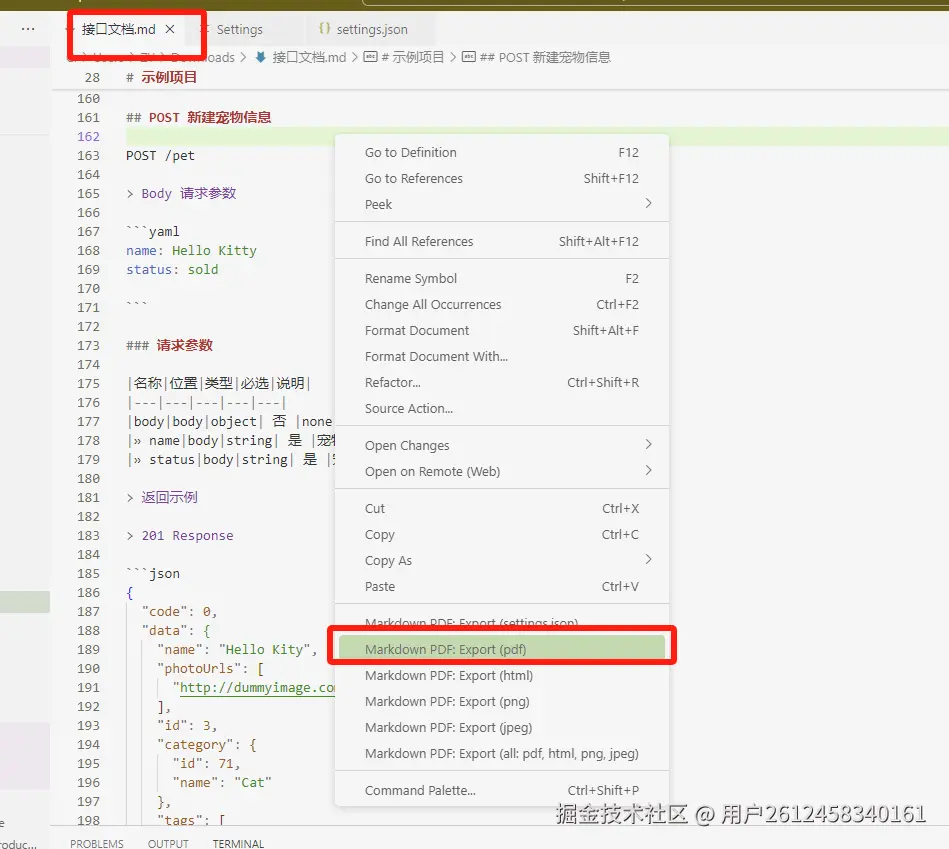Select Paste from context menu
Screen dimensions: 949x849
pos(502,586)
